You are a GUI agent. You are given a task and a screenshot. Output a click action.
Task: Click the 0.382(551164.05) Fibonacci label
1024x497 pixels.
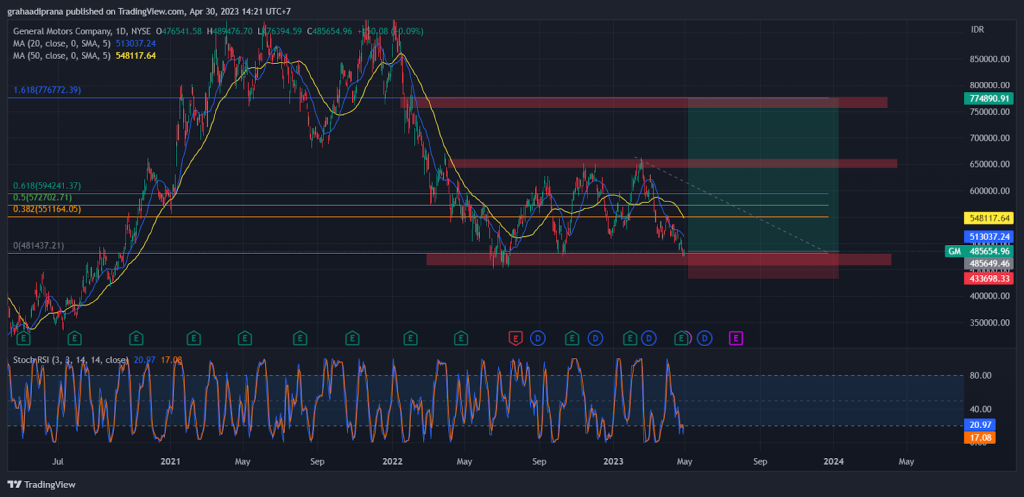tap(46, 209)
